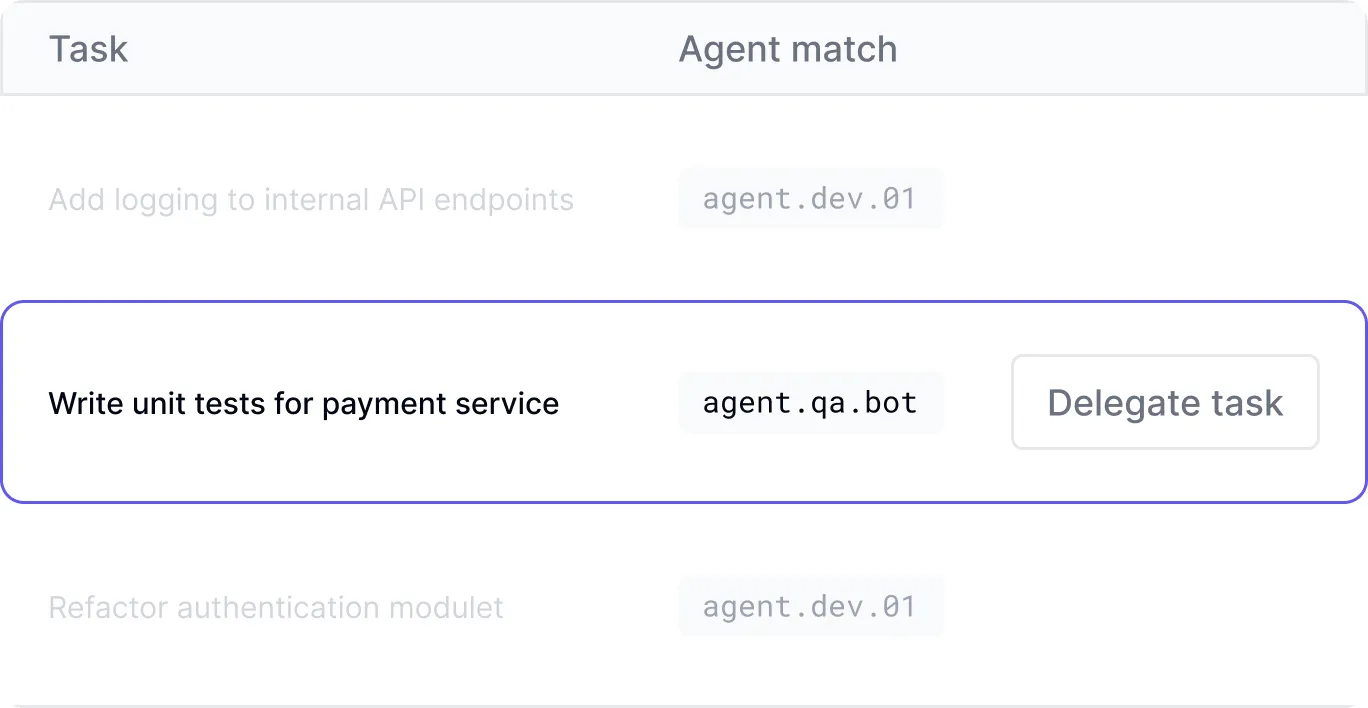This screenshot has height=708, width=1368.
Task: Click the gap between payment task title and agent.qa.bot
Action: [x=618, y=404]
